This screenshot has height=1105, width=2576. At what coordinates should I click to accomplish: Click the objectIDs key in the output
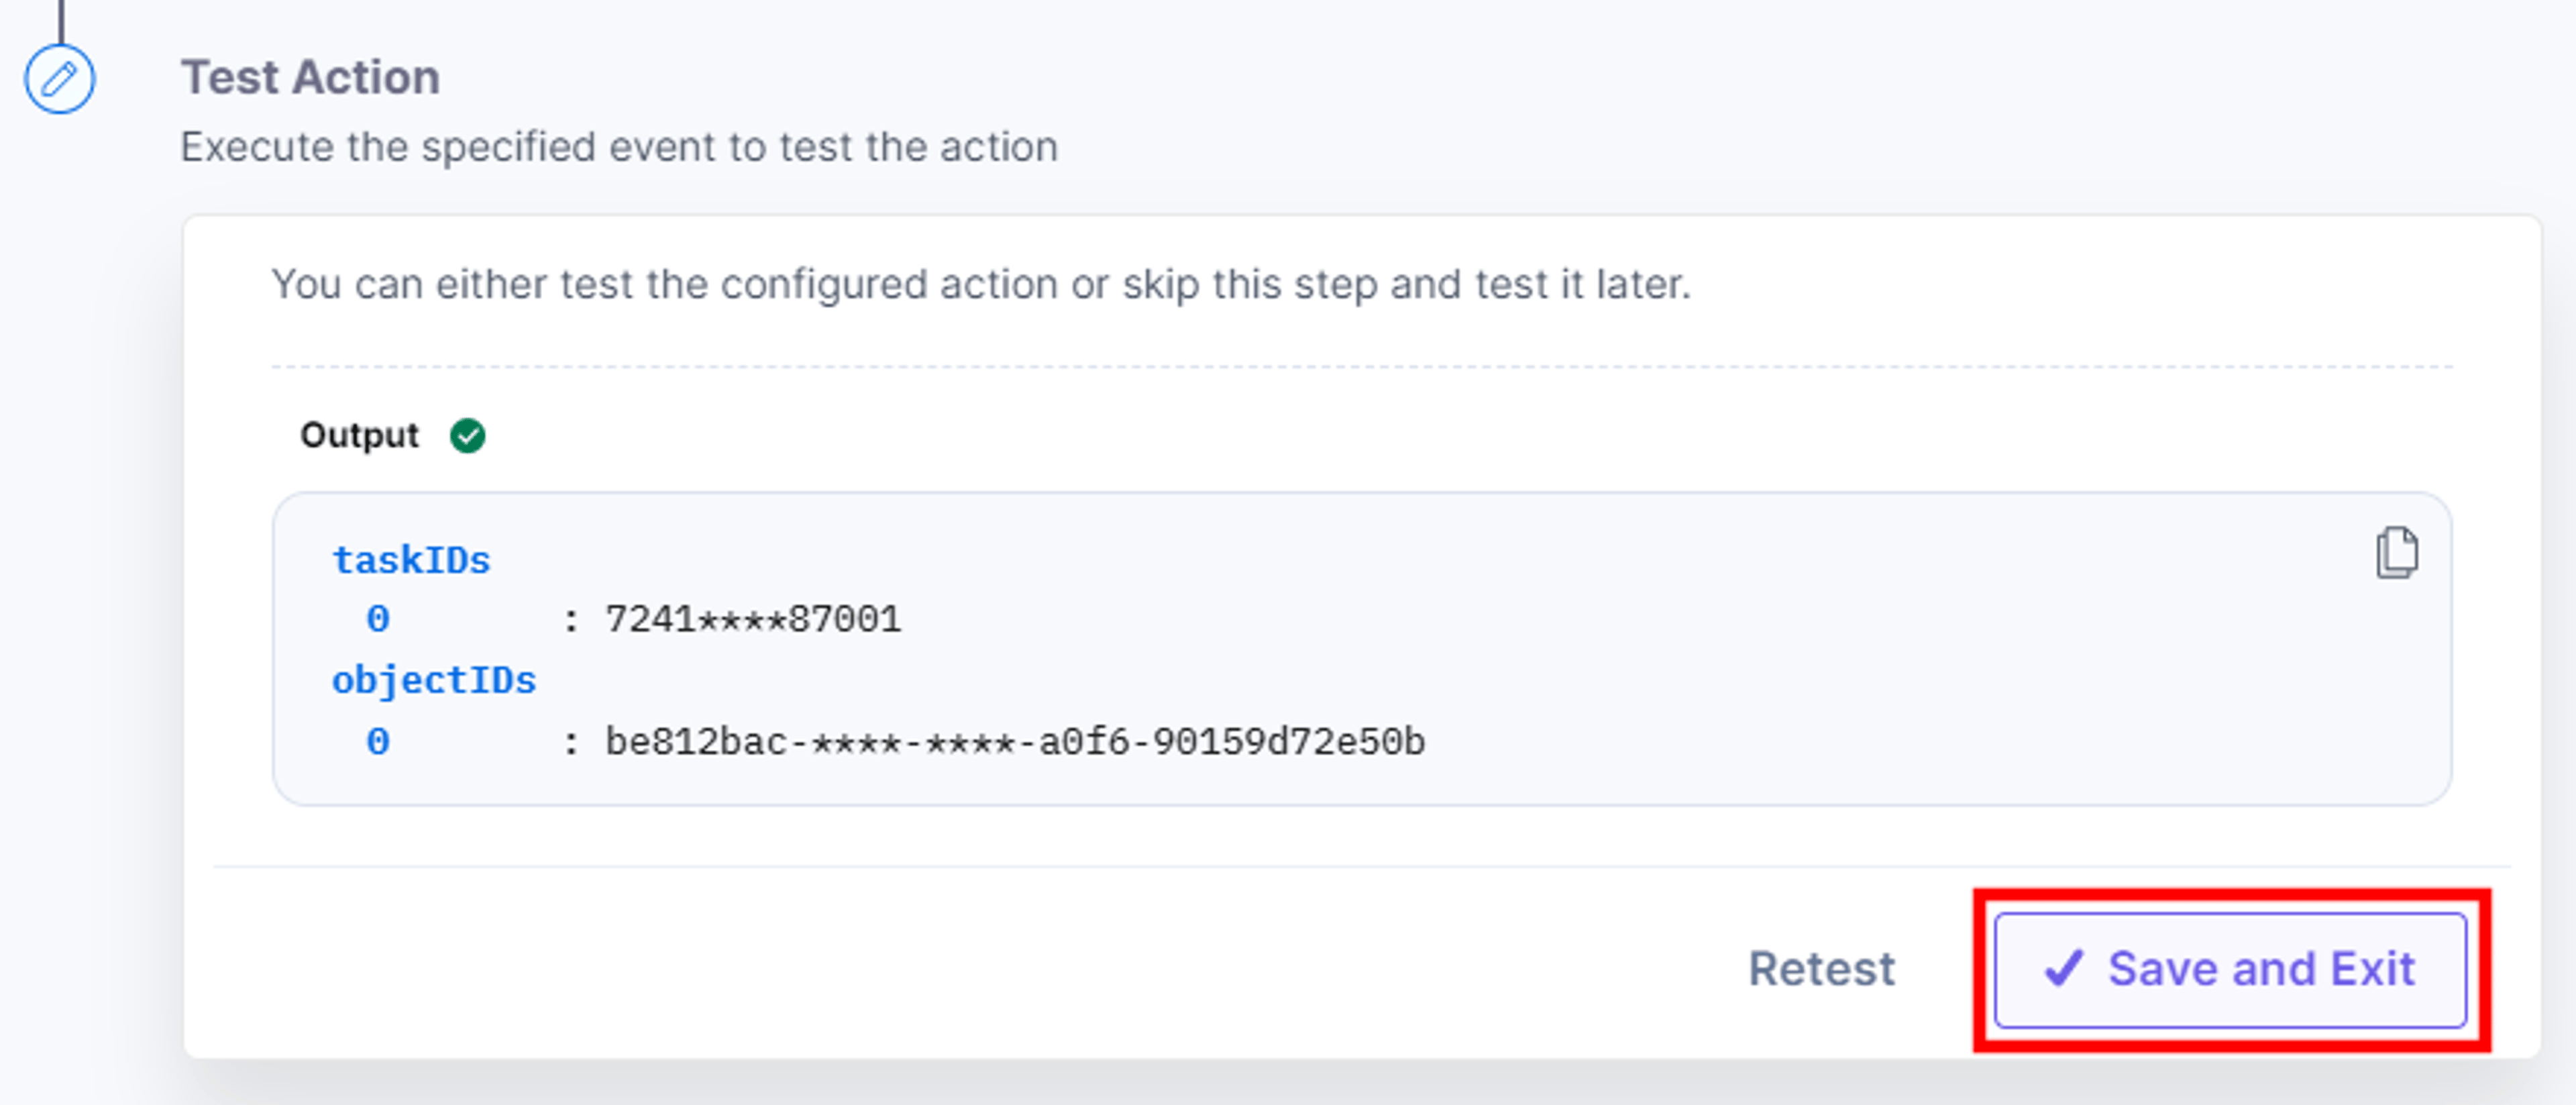pyautogui.click(x=434, y=680)
